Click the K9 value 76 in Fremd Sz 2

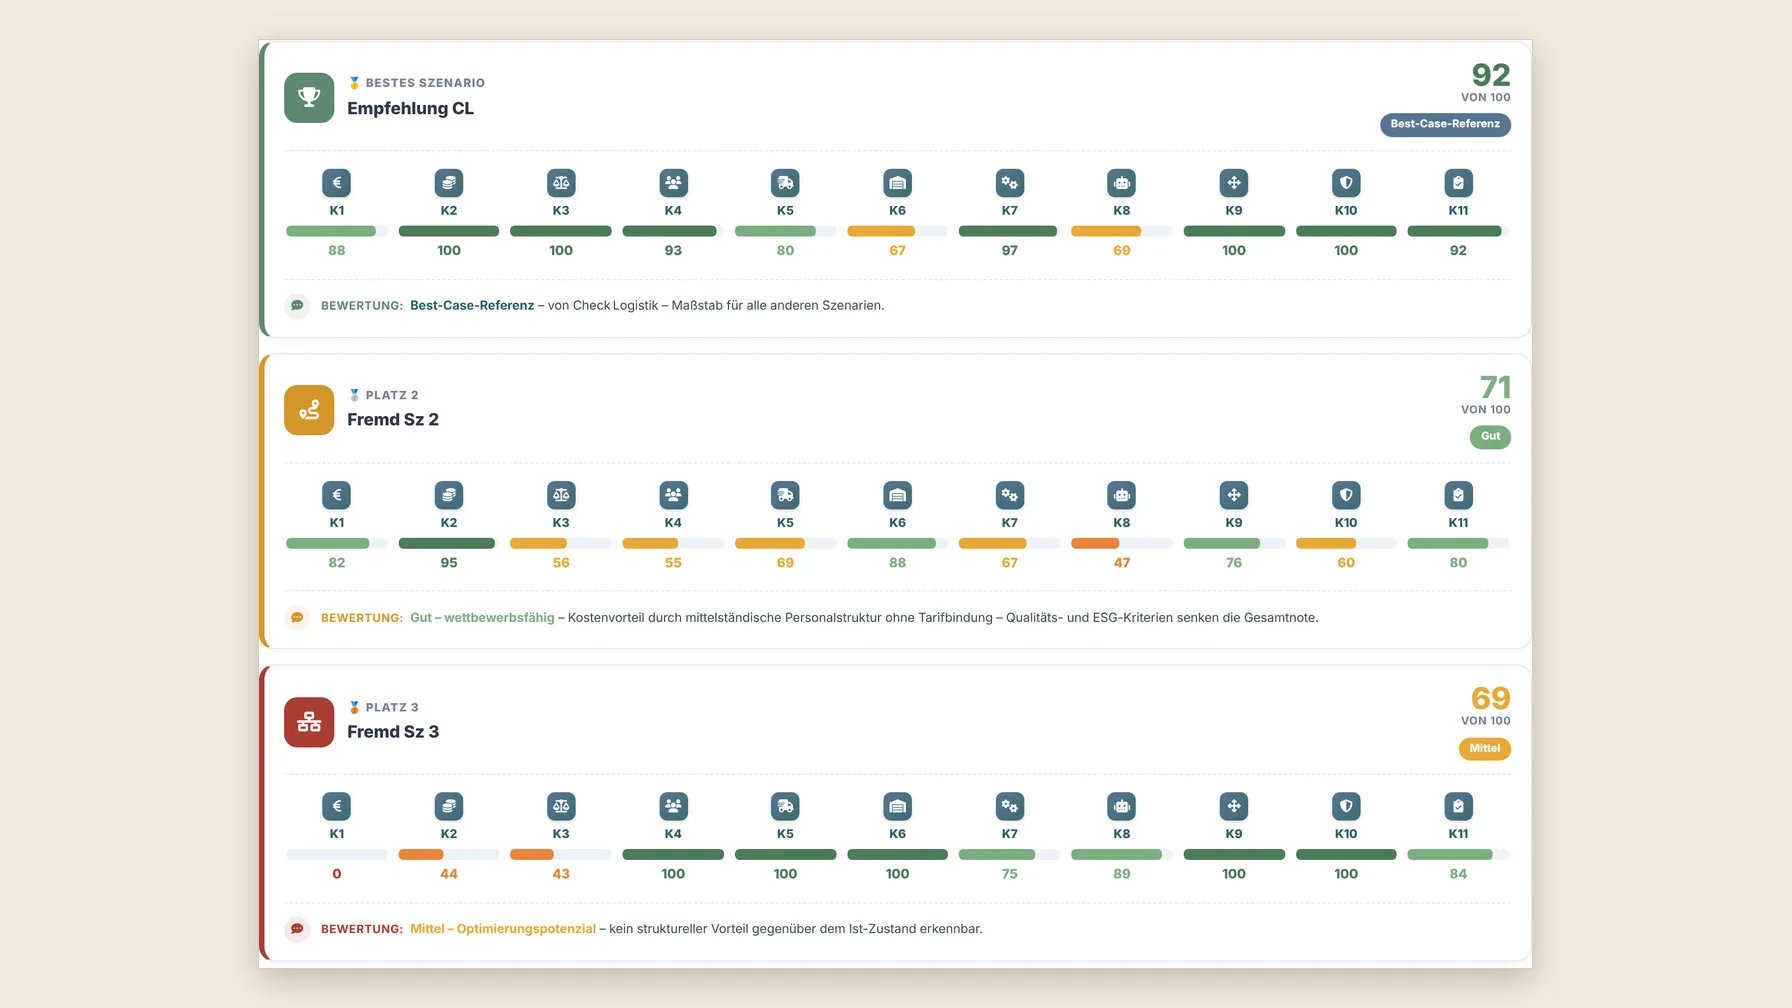[1234, 563]
